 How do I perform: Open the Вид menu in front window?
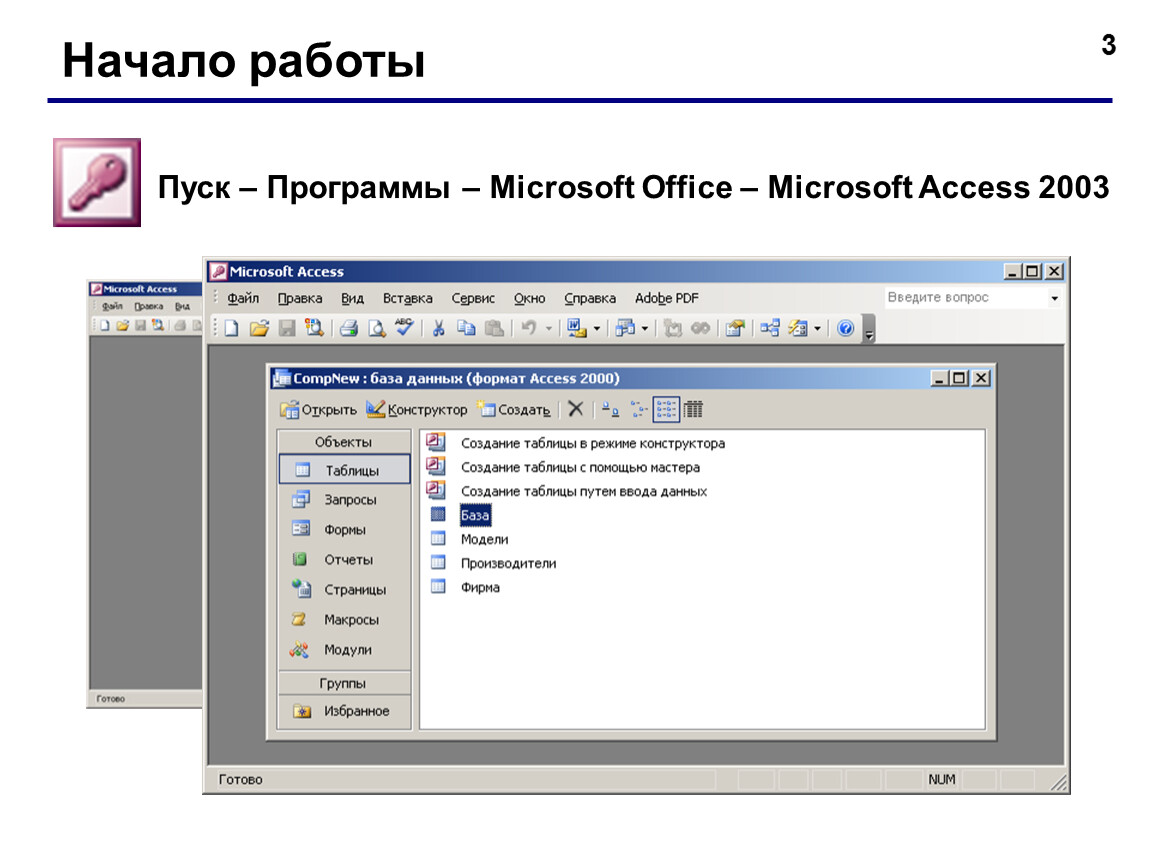(x=353, y=298)
